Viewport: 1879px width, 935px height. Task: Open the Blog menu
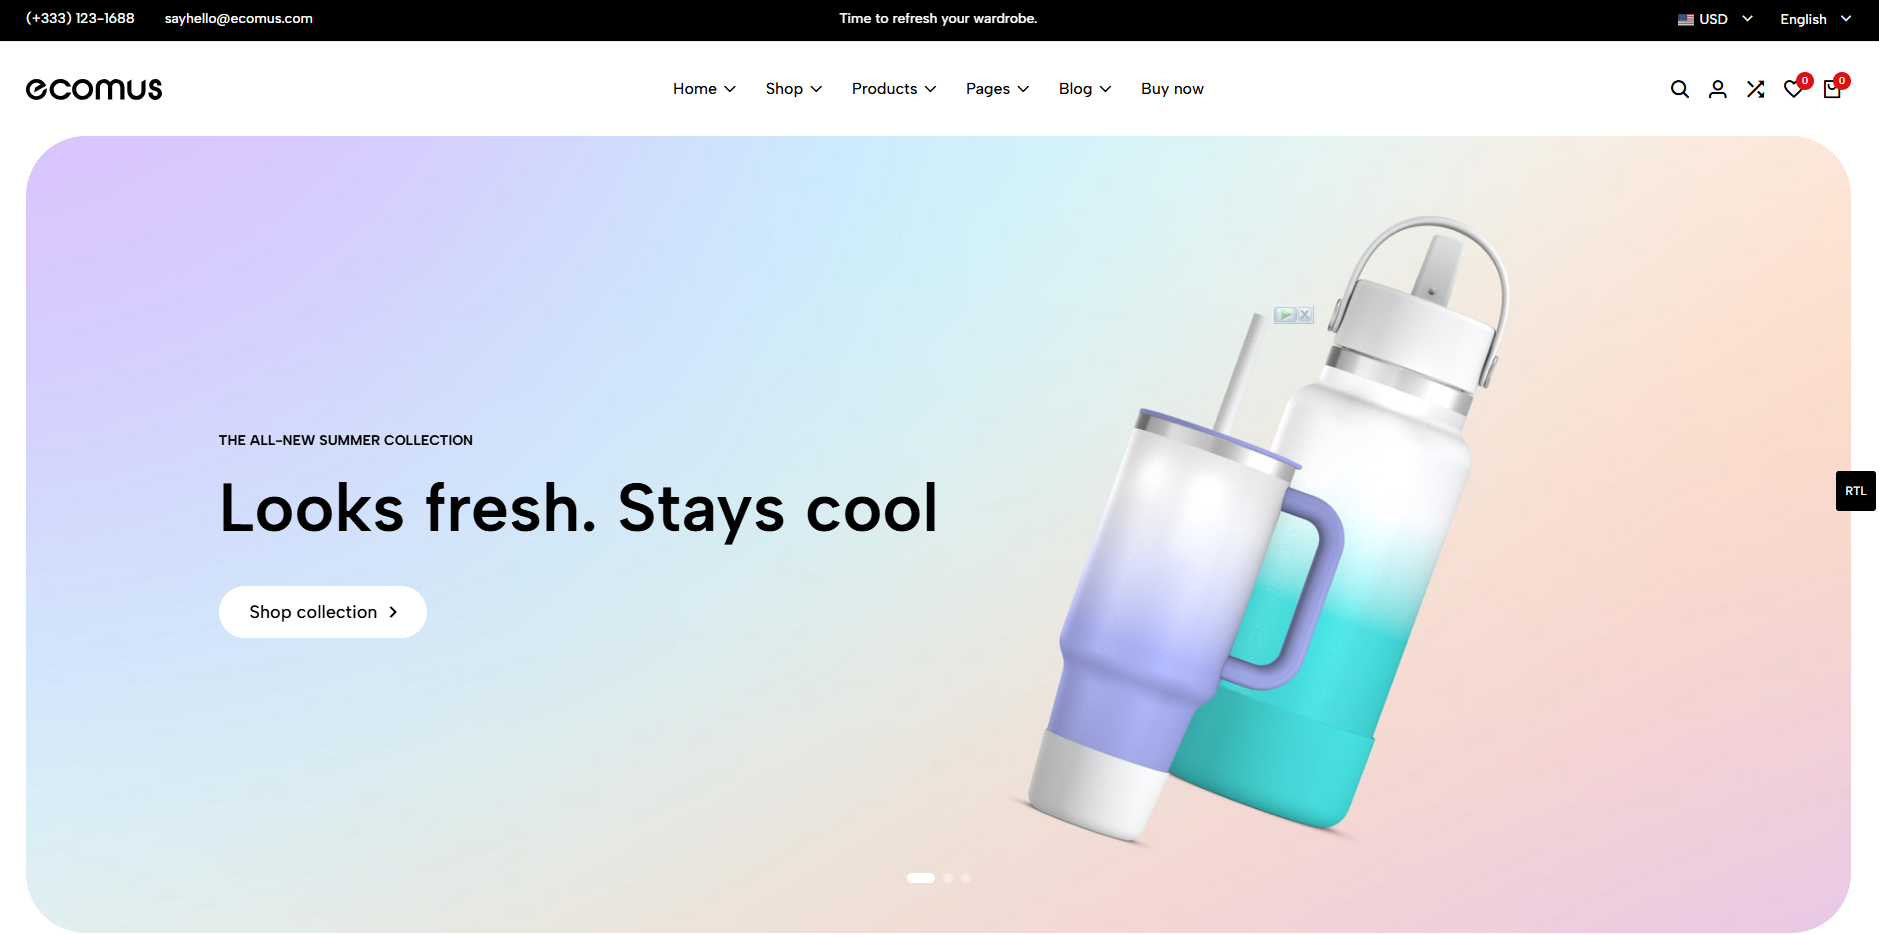pyautogui.click(x=1085, y=89)
